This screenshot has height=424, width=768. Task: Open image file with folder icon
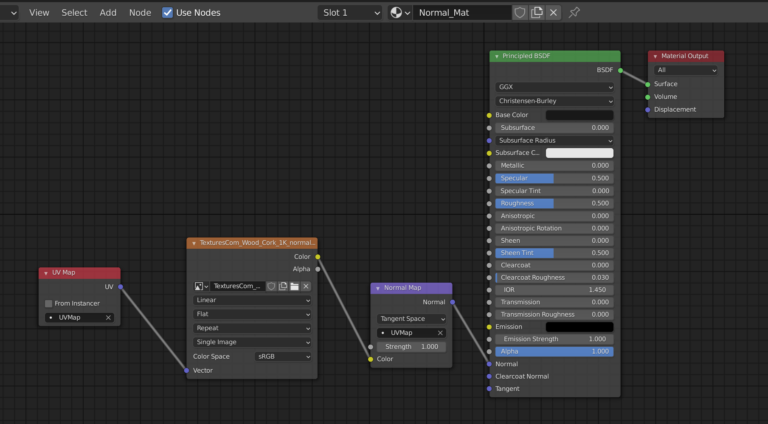294,286
